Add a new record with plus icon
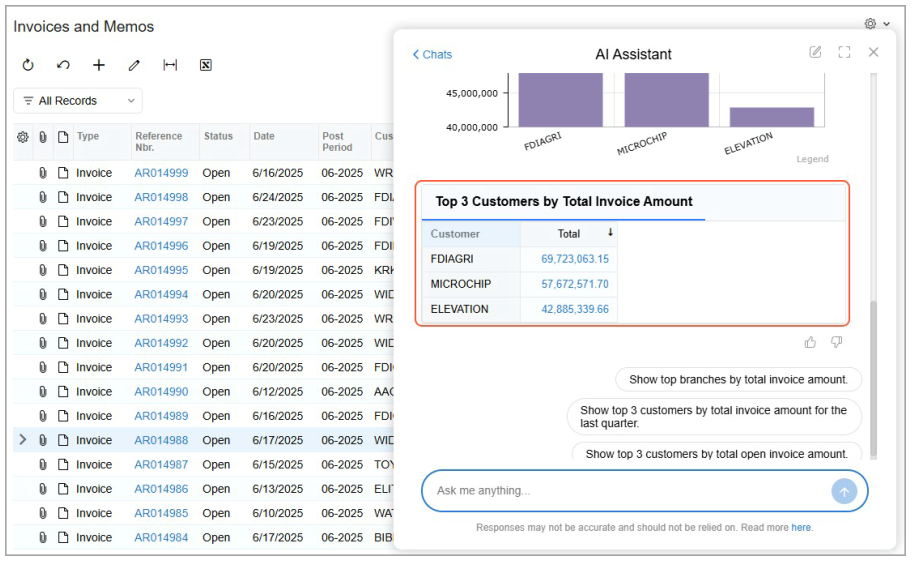The width and height of the screenshot is (912, 568). tap(99, 65)
